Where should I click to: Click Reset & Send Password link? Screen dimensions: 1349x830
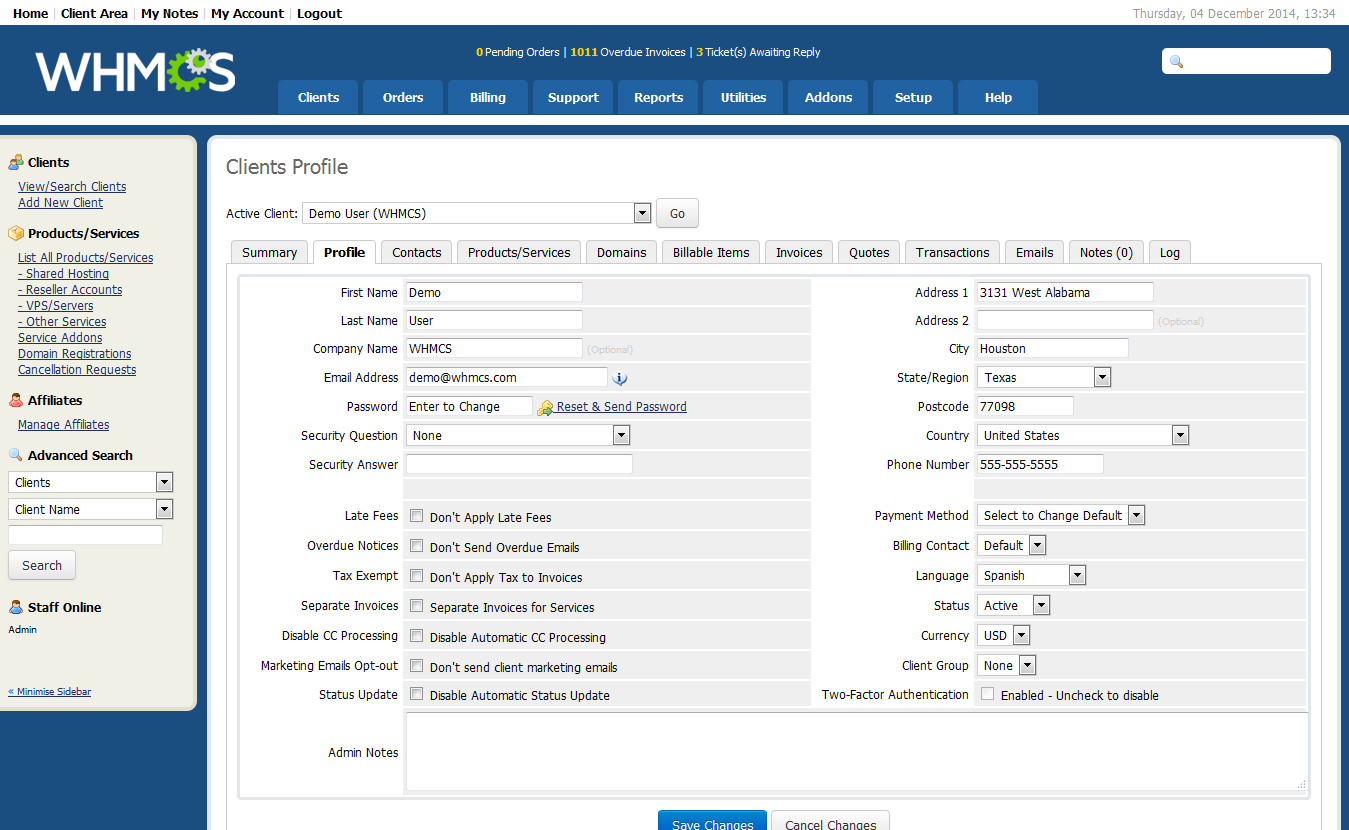622,407
